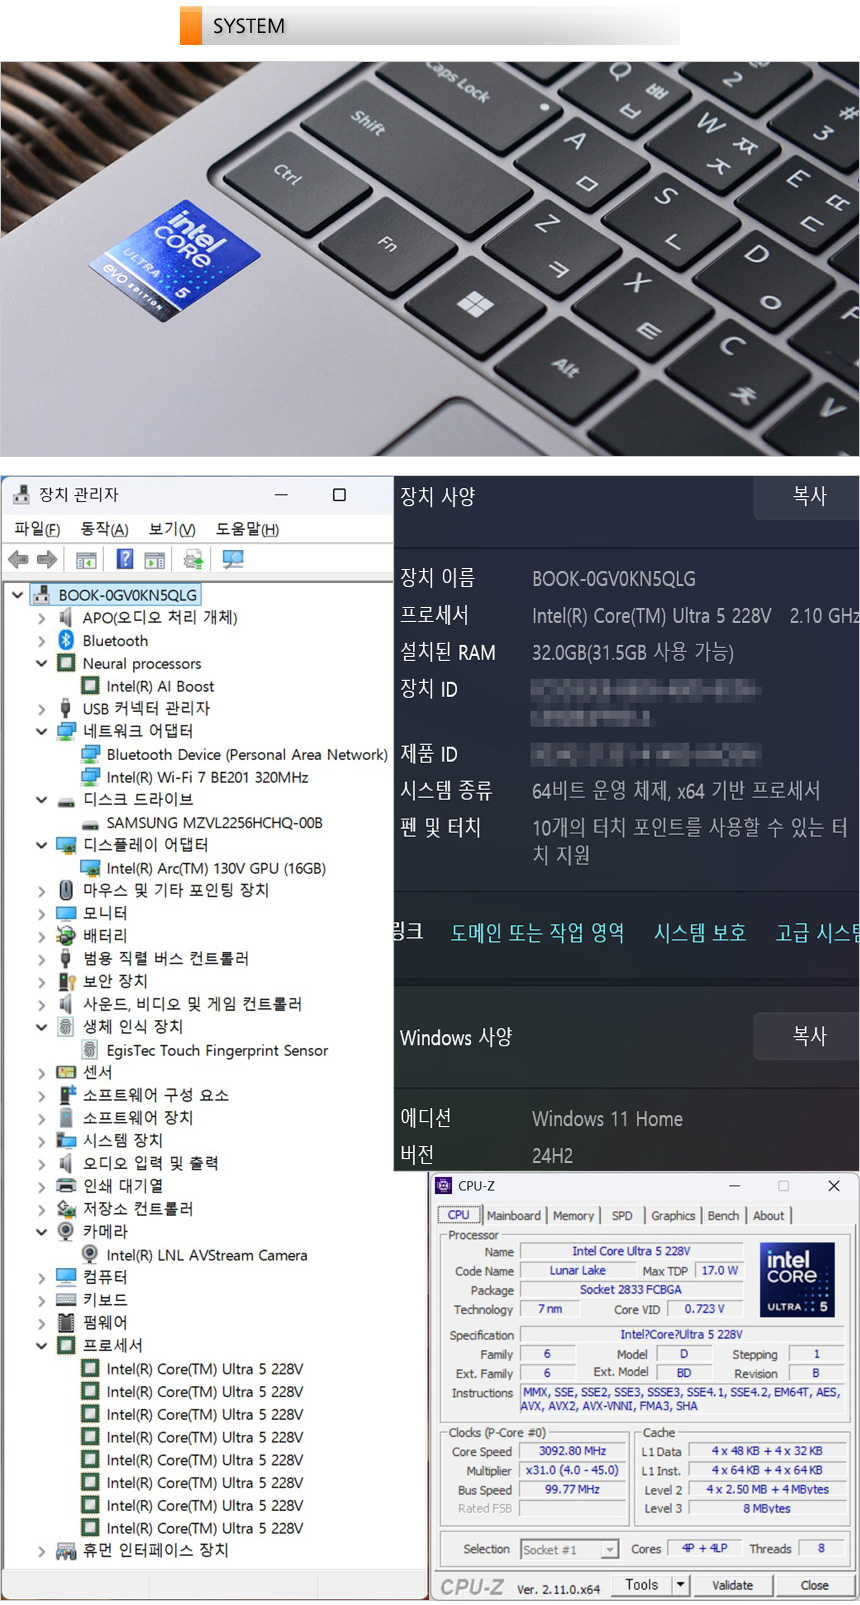Click the Help toolbar icon in Device Manager
Image resolution: width=860 pixels, height=1605 pixels.
coord(125,559)
